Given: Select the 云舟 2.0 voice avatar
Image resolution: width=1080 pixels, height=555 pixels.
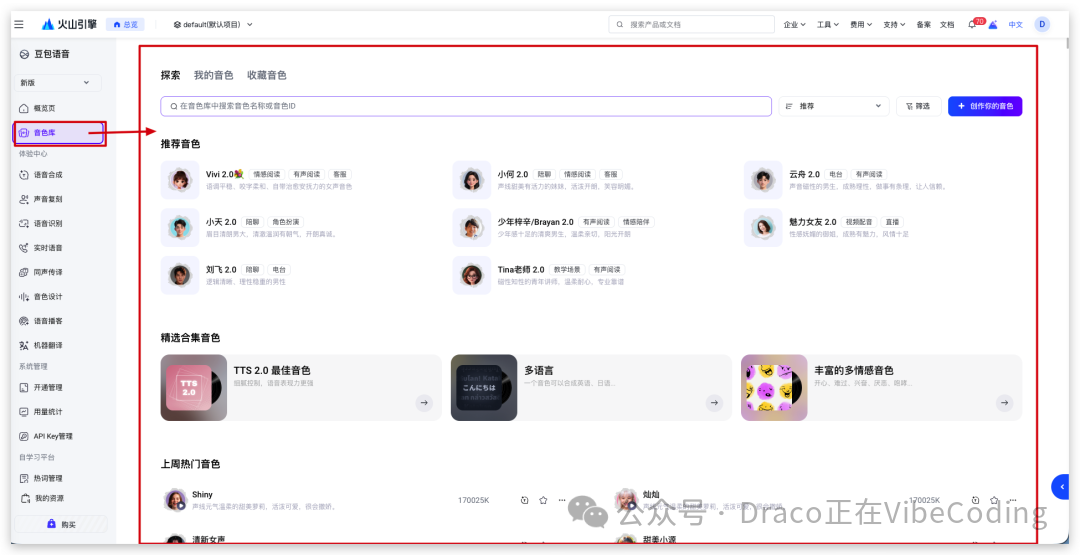Looking at the screenshot, I should (763, 180).
